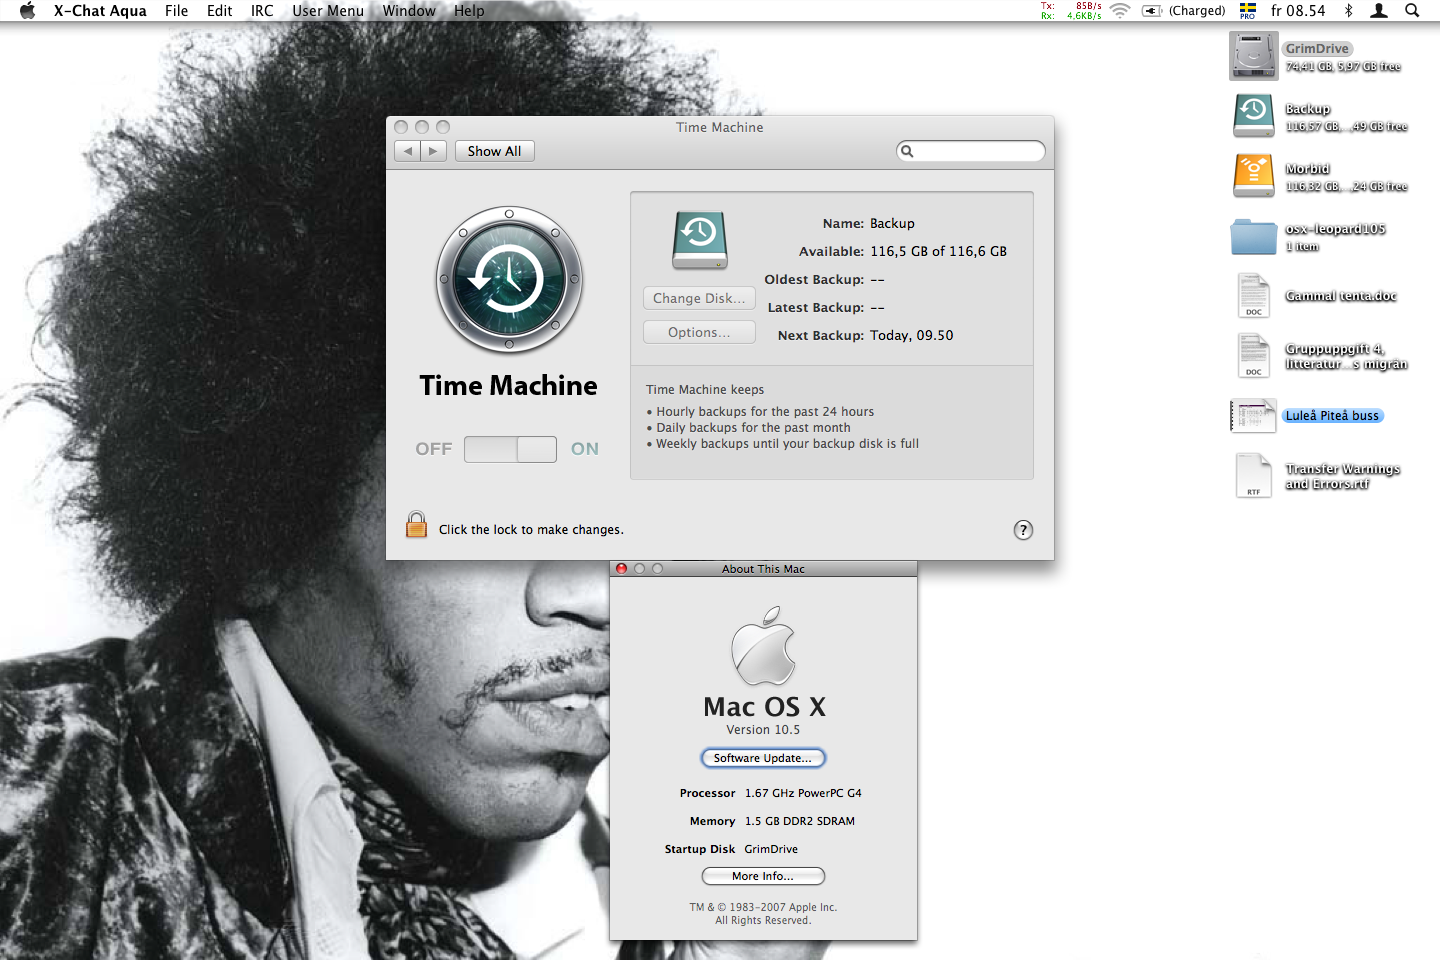Select the GrimDrive hard disk icon
1440x960 pixels.
click(1254, 56)
